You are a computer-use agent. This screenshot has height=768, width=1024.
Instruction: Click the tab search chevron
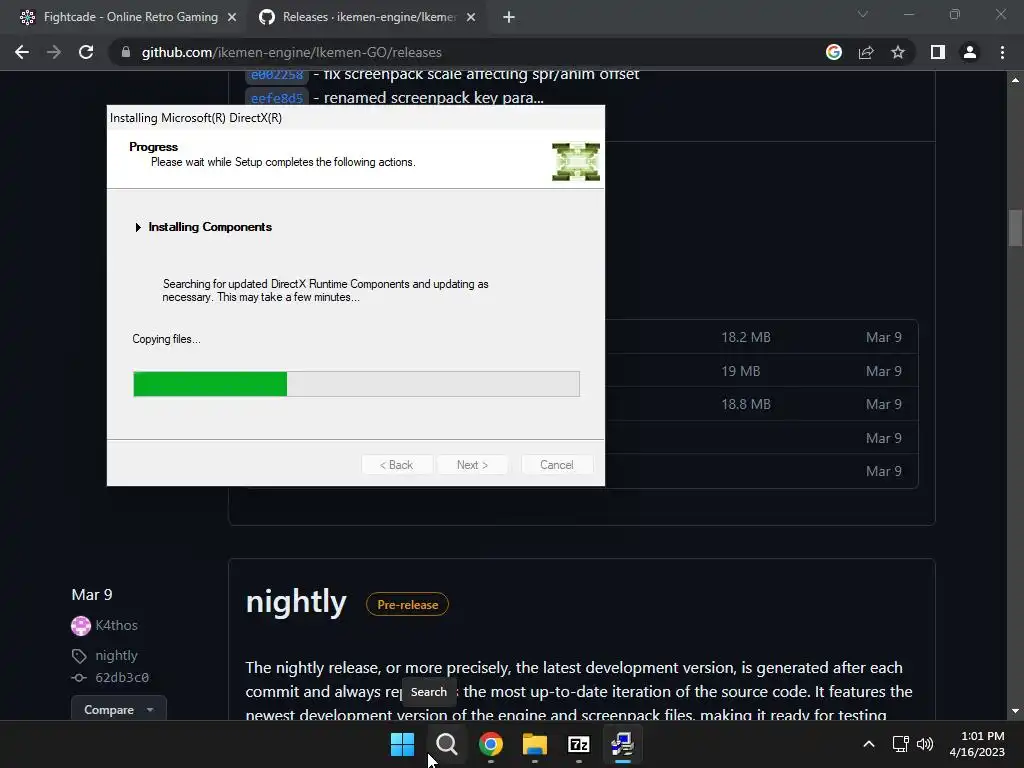pos(863,14)
